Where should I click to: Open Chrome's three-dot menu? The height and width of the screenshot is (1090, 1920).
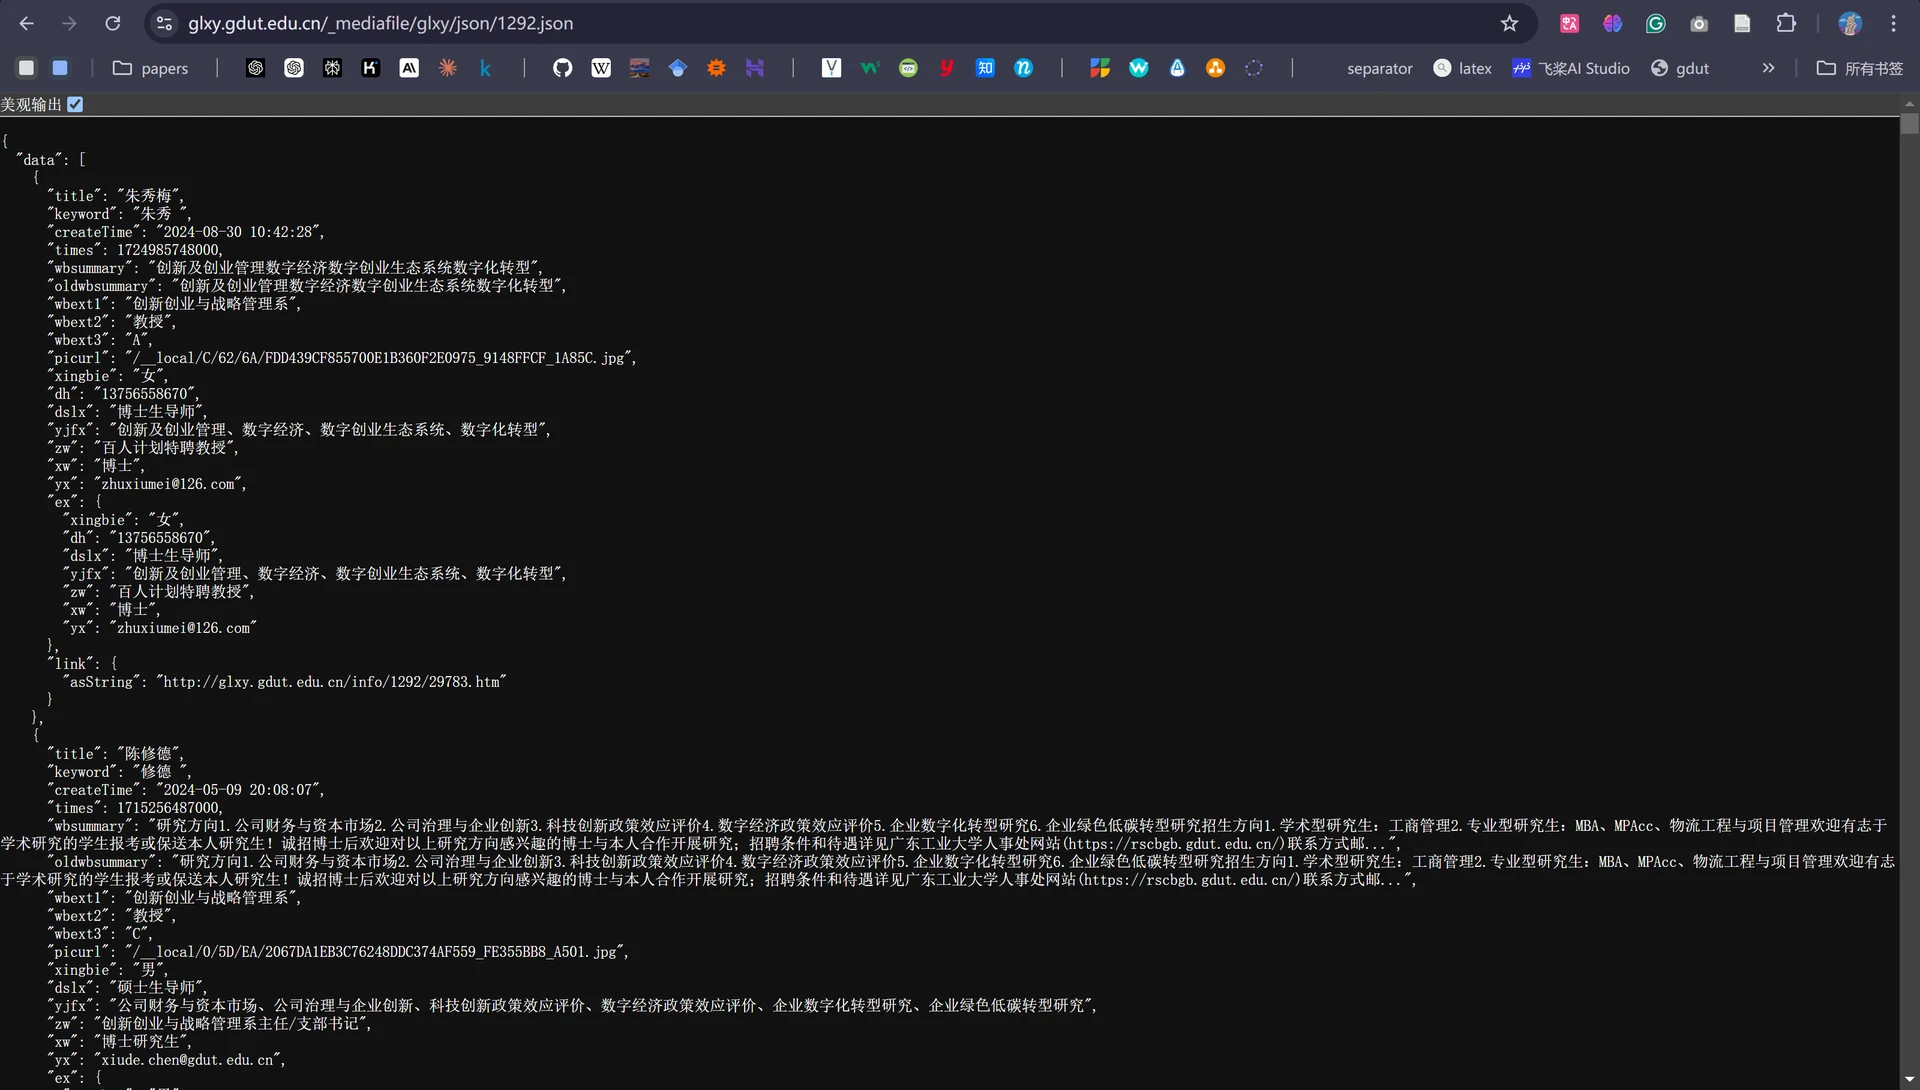tap(1893, 23)
